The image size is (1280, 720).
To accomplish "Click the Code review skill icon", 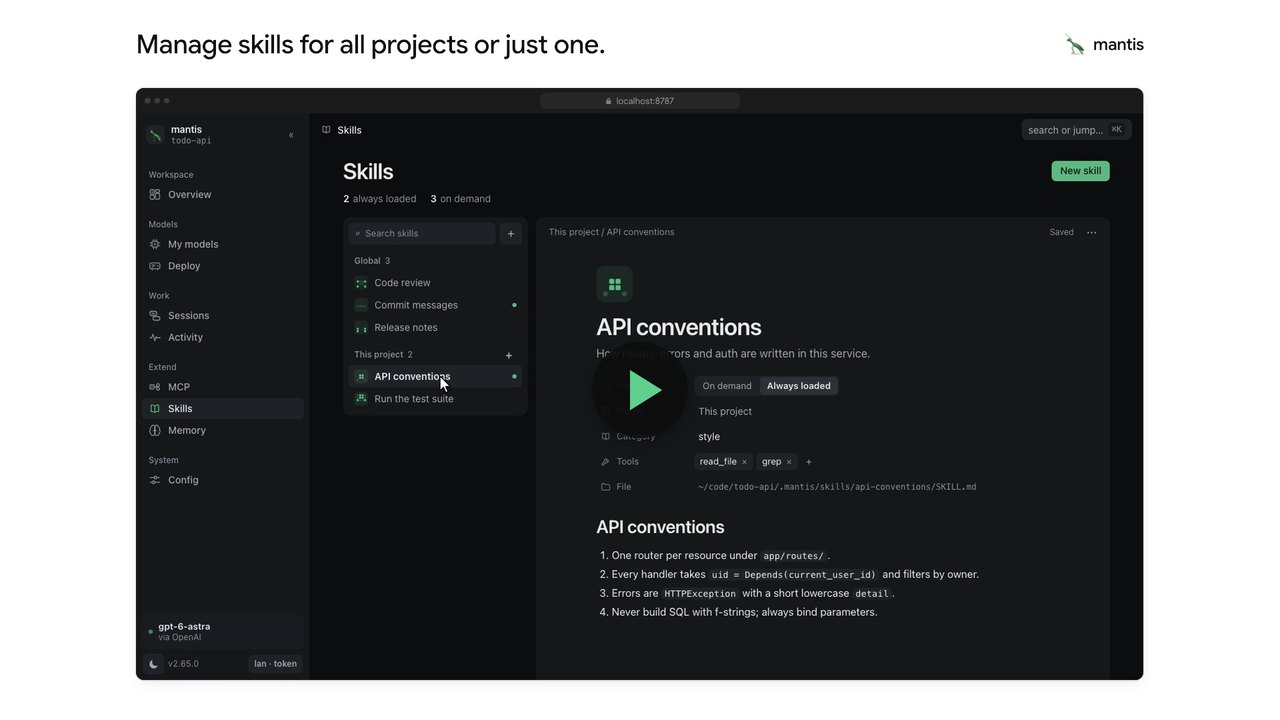I will (x=361, y=283).
